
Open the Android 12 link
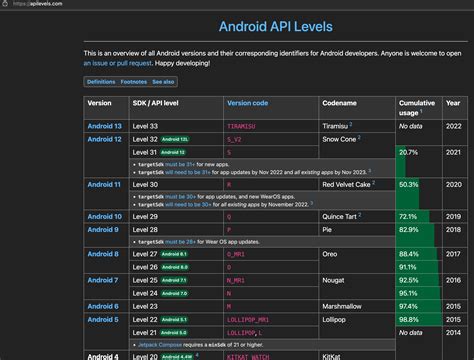coord(104,139)
